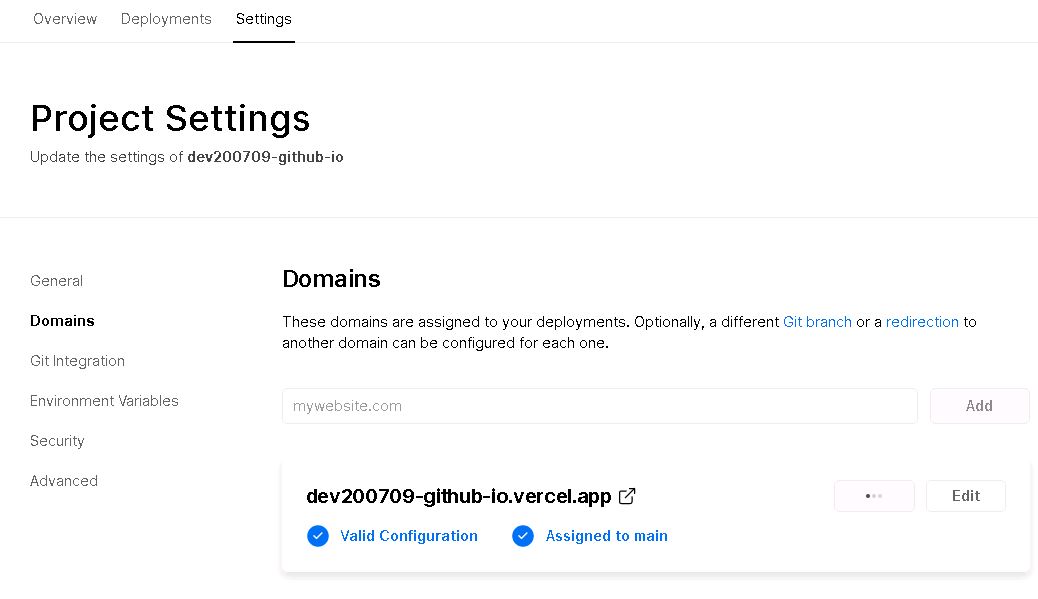Click the Valid Configuration checkmark icon
The image size is (1038, 599).
click(x=318, y=536)
